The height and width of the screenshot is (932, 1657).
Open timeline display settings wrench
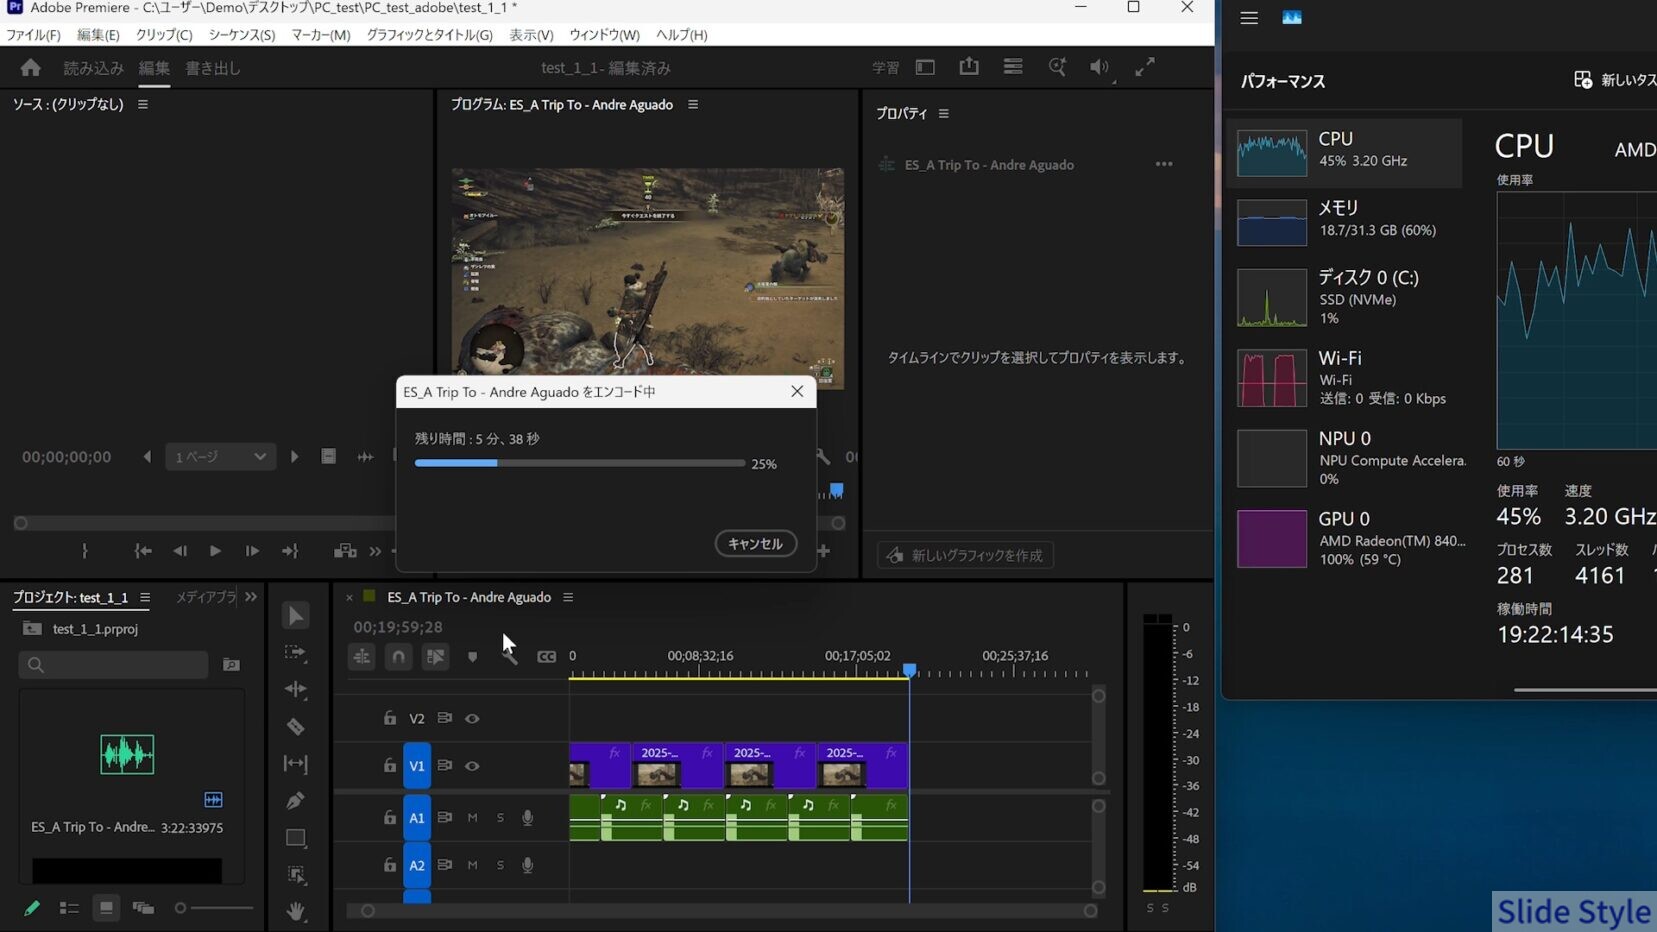click(x=509, y=656)
